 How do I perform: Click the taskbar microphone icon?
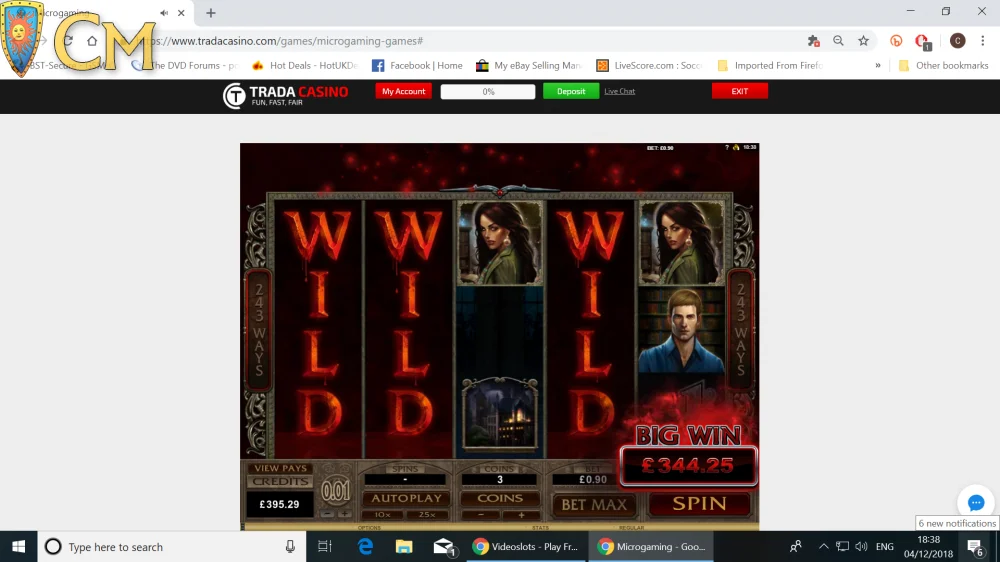tap(290, 547)
